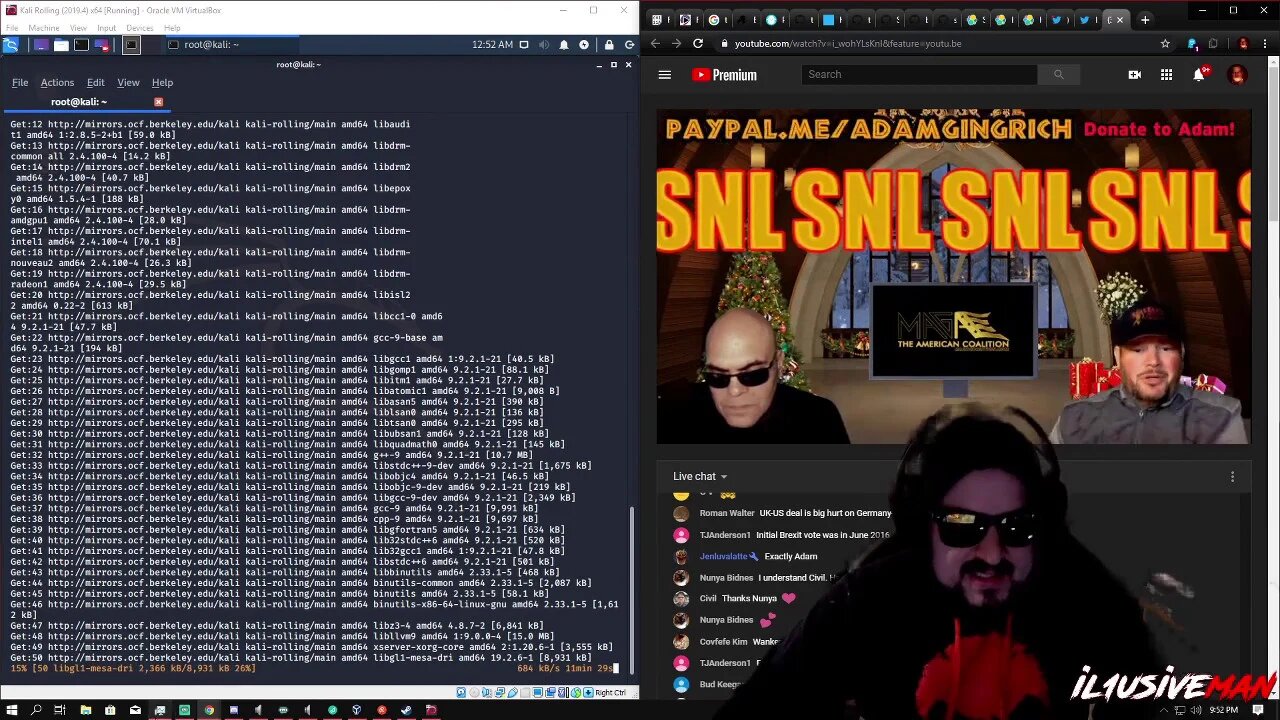This screenshot has height=720, width=1280.
Task: Click chat user Roman Walter
Action: 727,513
